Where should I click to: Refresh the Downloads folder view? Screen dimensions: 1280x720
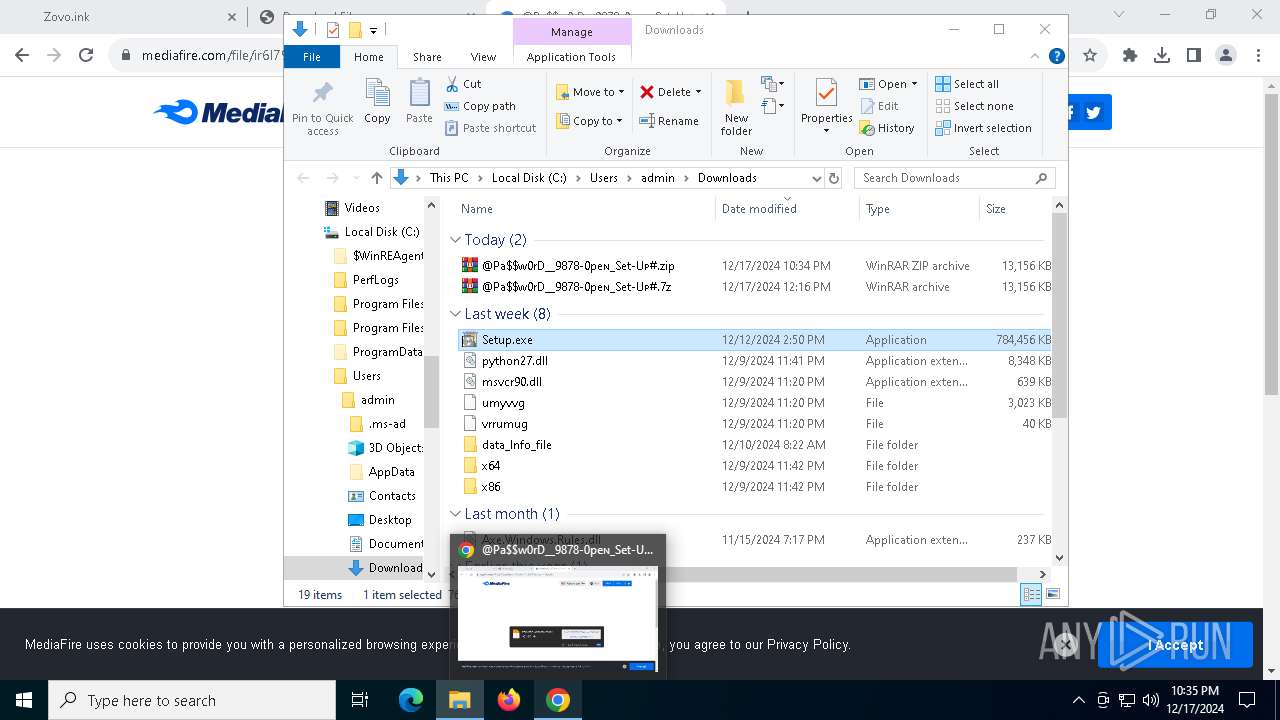tap(834, 178)
